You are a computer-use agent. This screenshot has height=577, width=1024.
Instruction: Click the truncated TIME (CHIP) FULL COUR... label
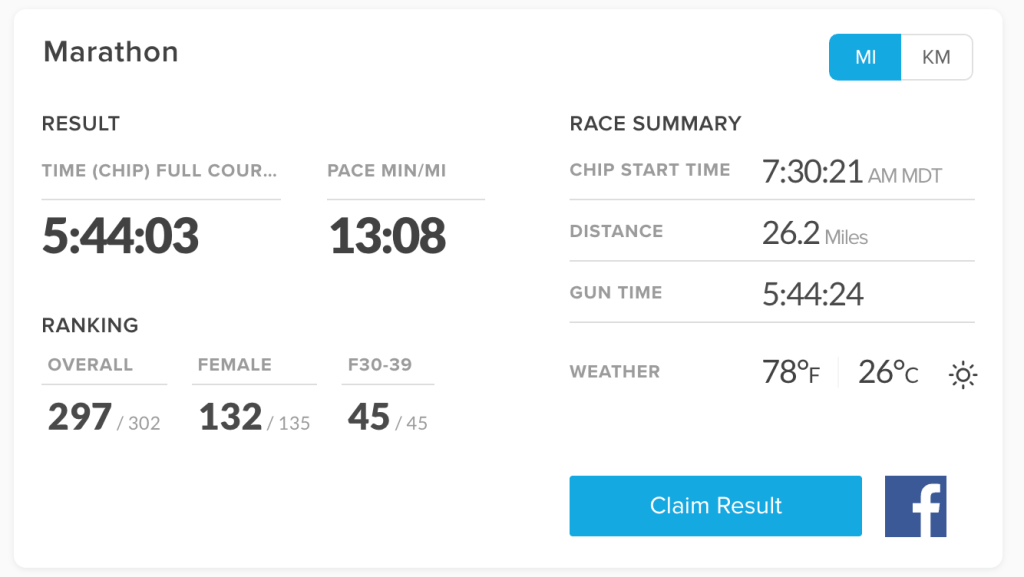click(159, 171)
